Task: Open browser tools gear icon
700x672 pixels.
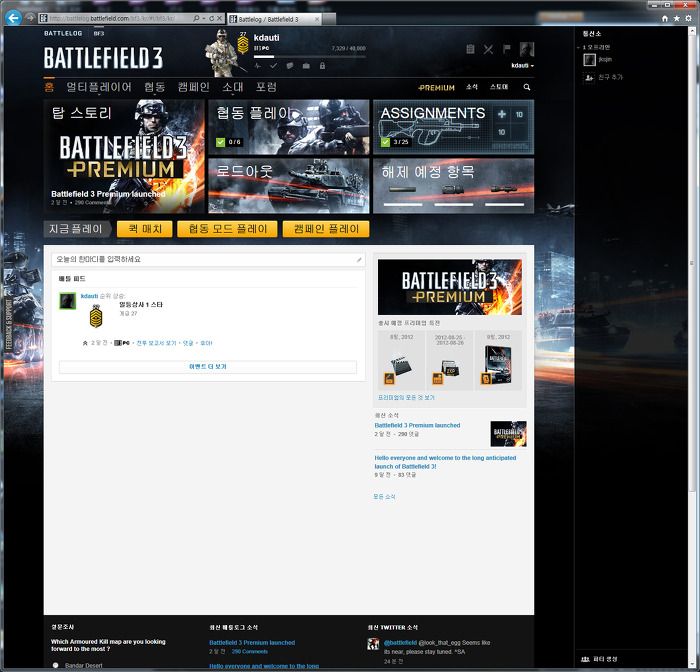Action: point(689,18)
